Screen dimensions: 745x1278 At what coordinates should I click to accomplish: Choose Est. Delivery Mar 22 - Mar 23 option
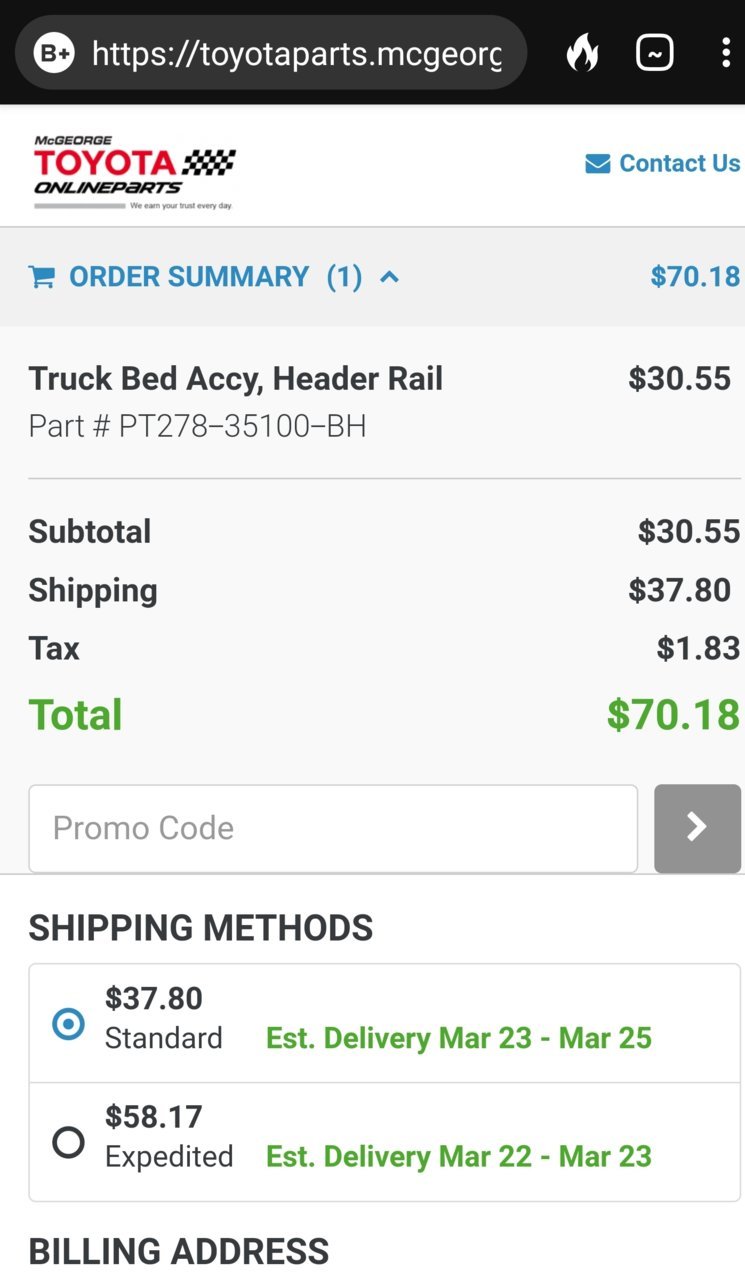click(x=459, y=1157)
